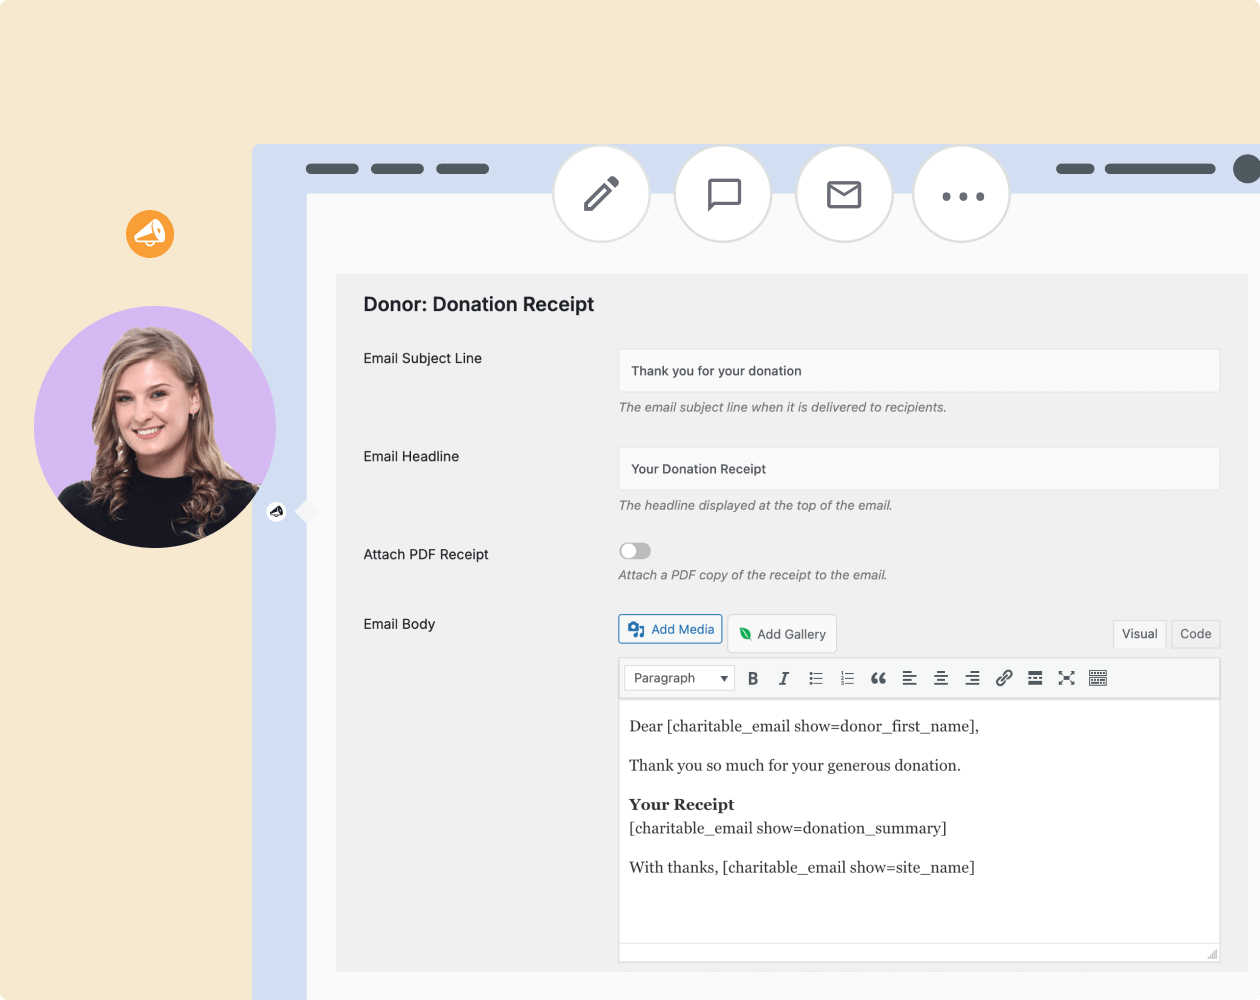Insert a numbered list
Screen dimensions: 1260x1000
pos(847,678)
